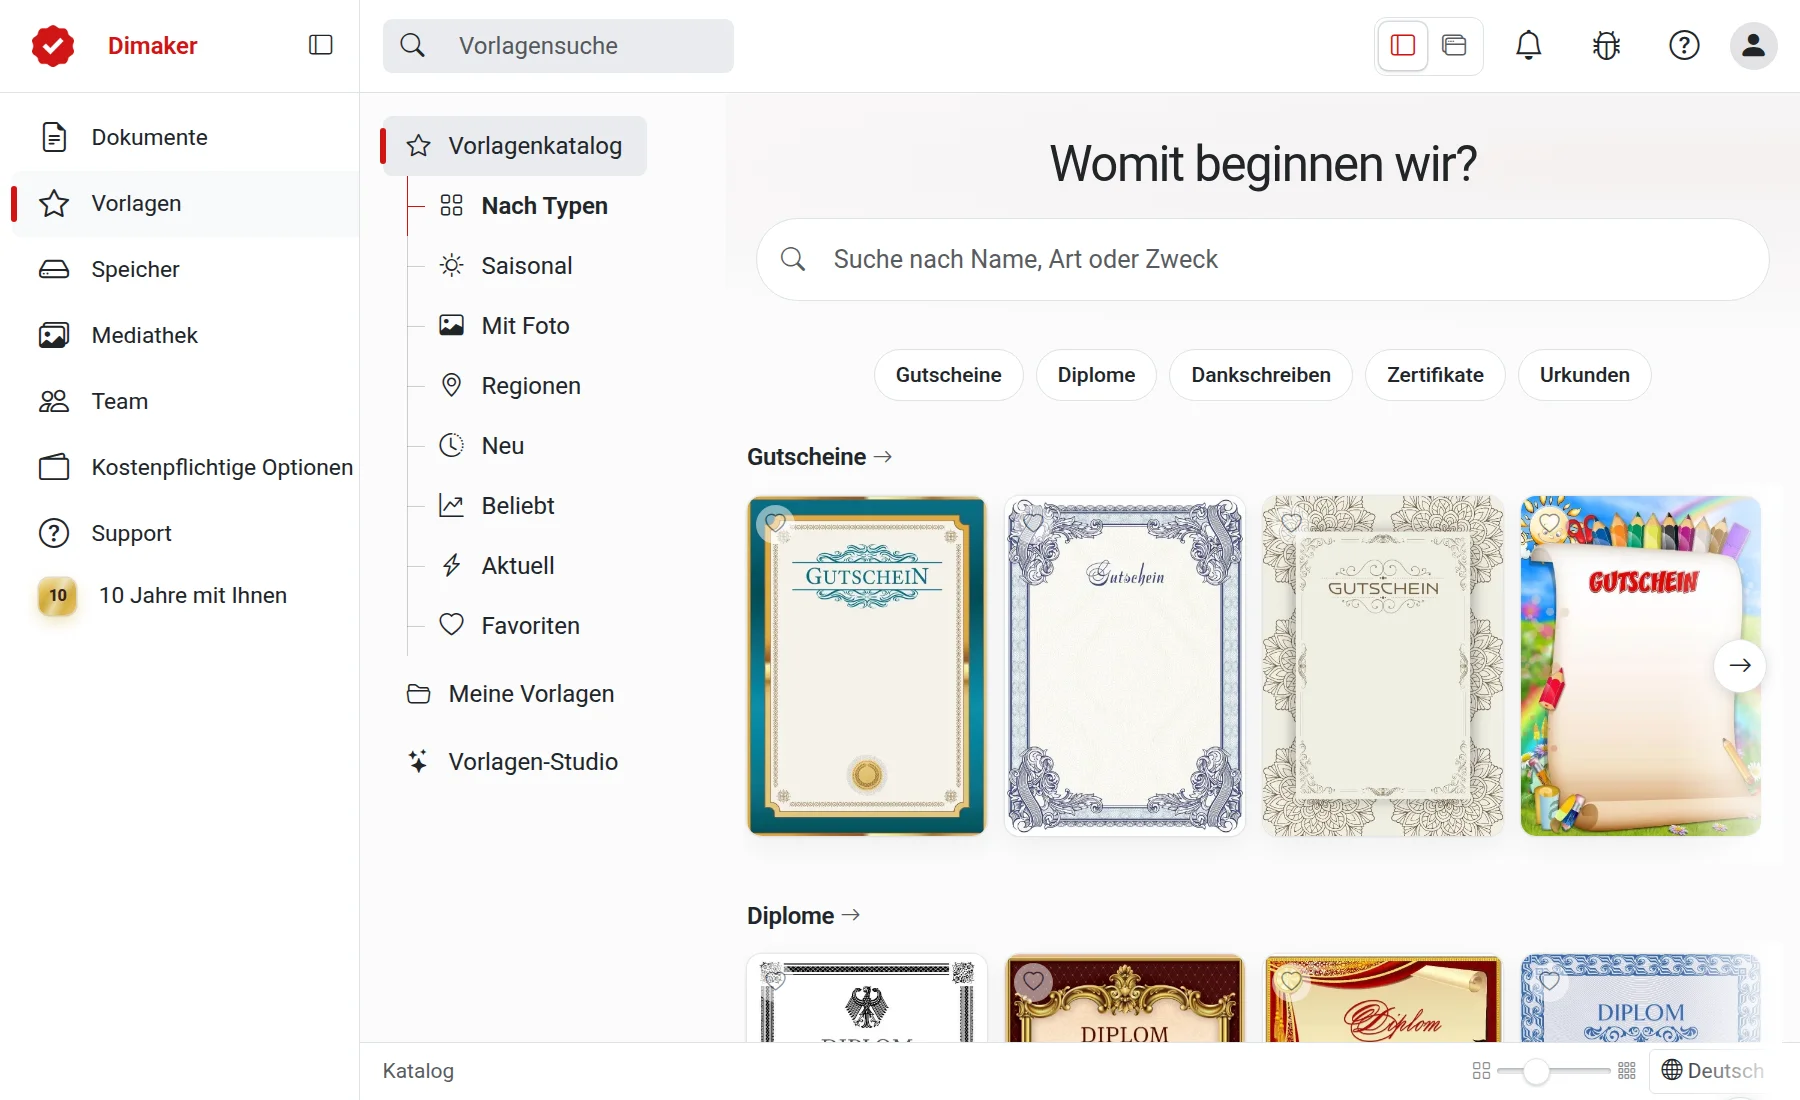Screen dimensions: 1800x1100
Task: Filter by Diplome chip
Action: coord(1096,375)
